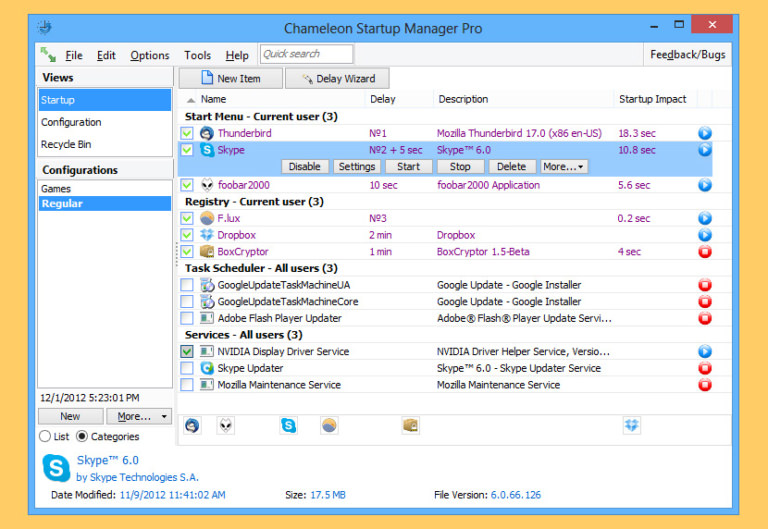The width and height of the screenshot is (768, 529).
Task: Click the BoxCryptor icon in the bottom timeline
Action: [x=410, y=426]
